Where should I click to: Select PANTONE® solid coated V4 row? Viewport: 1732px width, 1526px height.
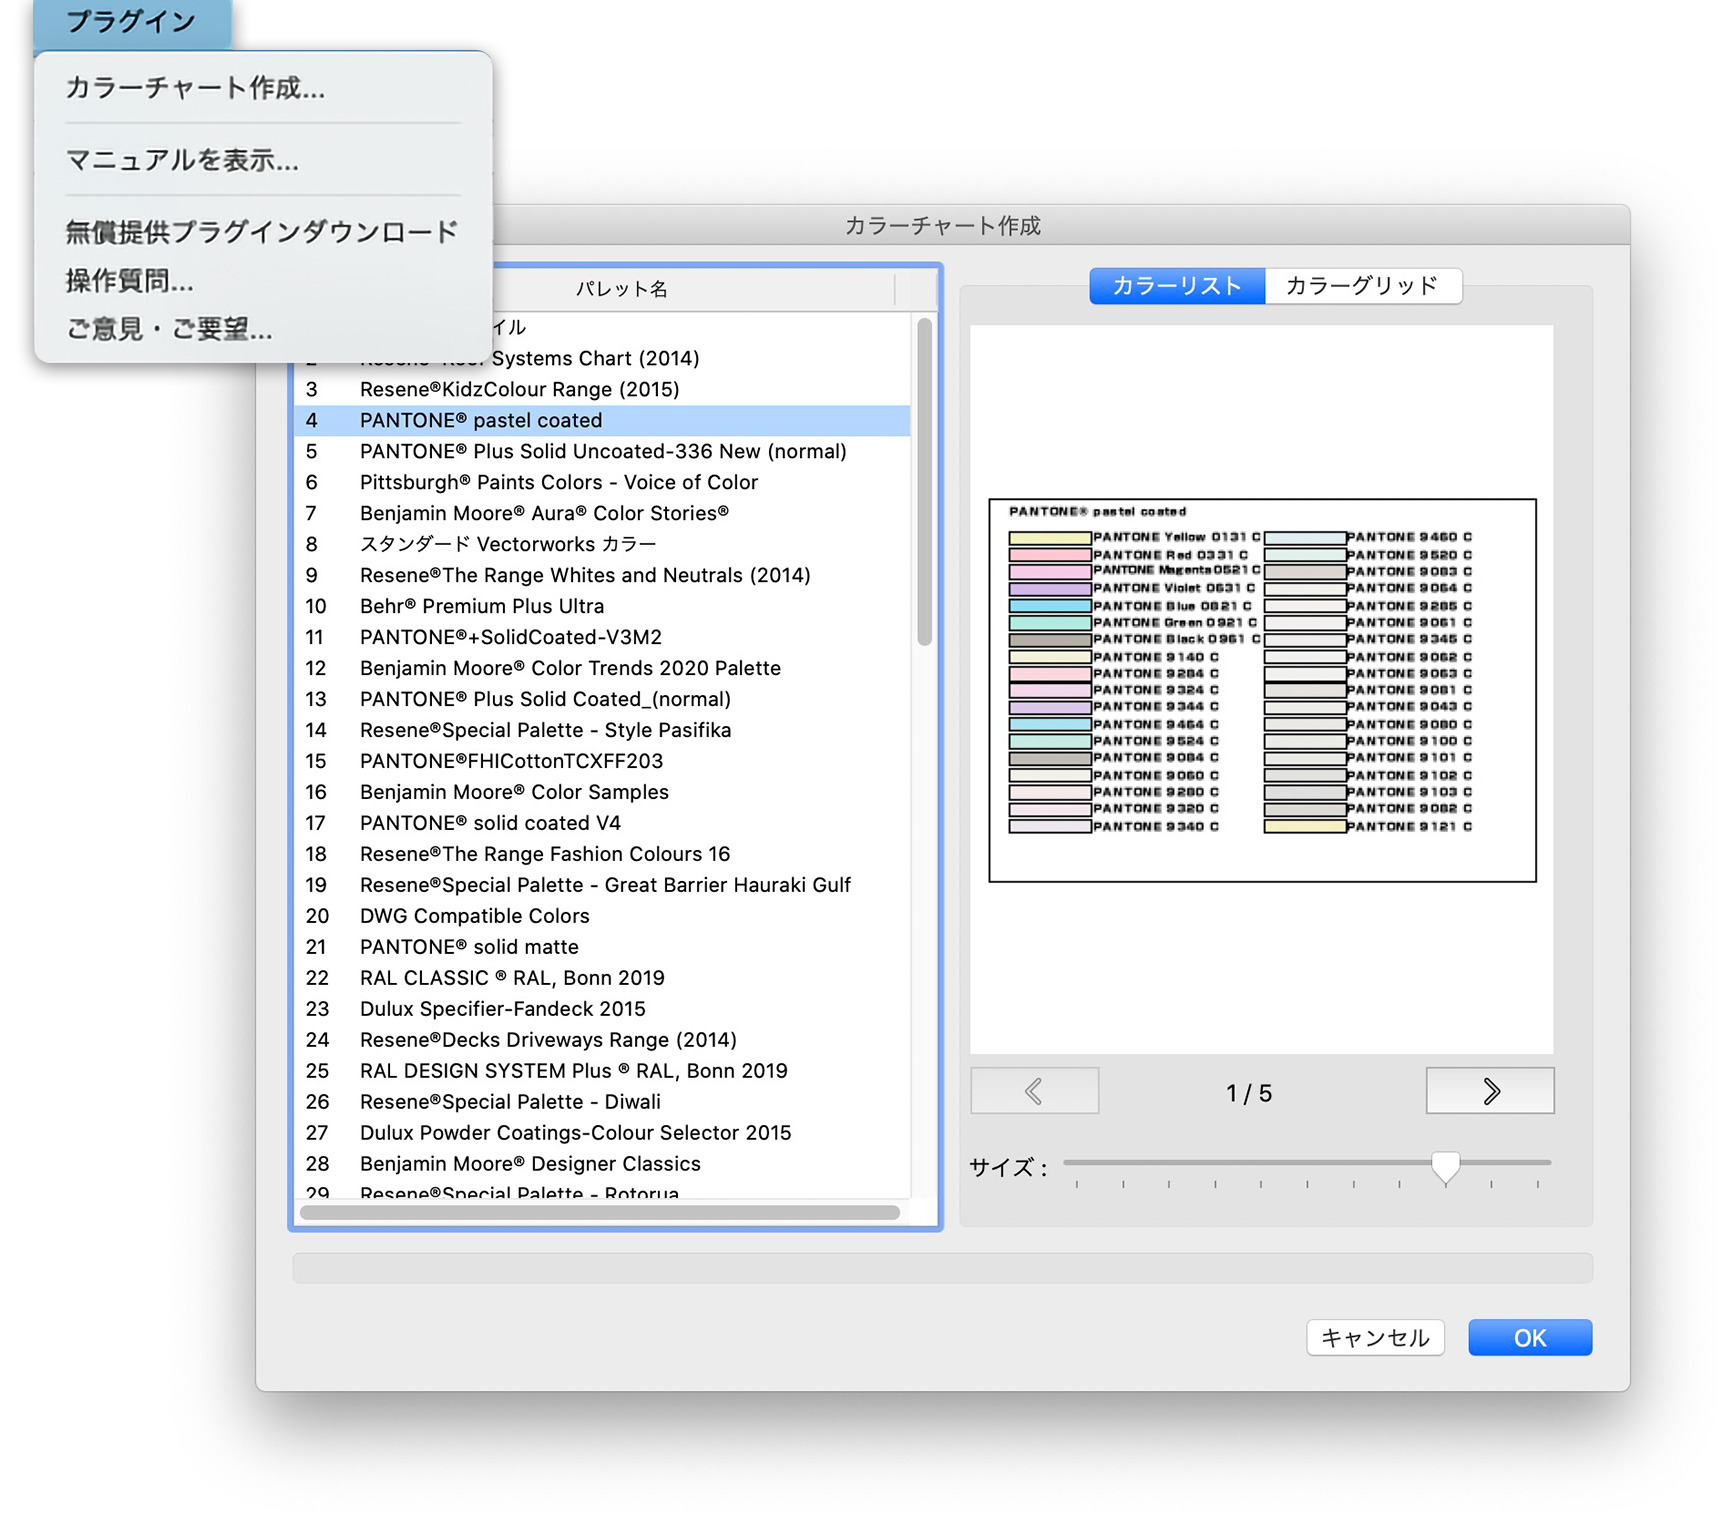pos(602,824)
